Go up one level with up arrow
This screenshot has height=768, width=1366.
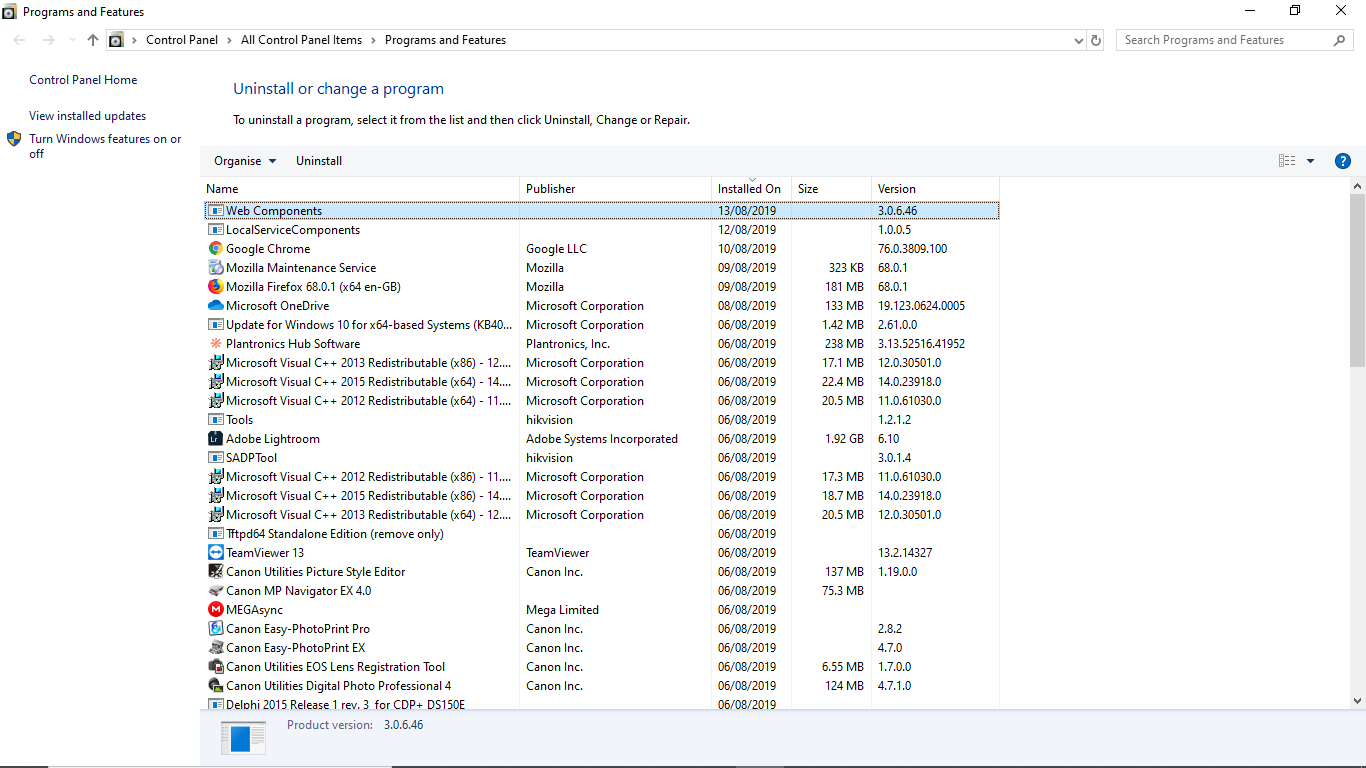point(93,40)
